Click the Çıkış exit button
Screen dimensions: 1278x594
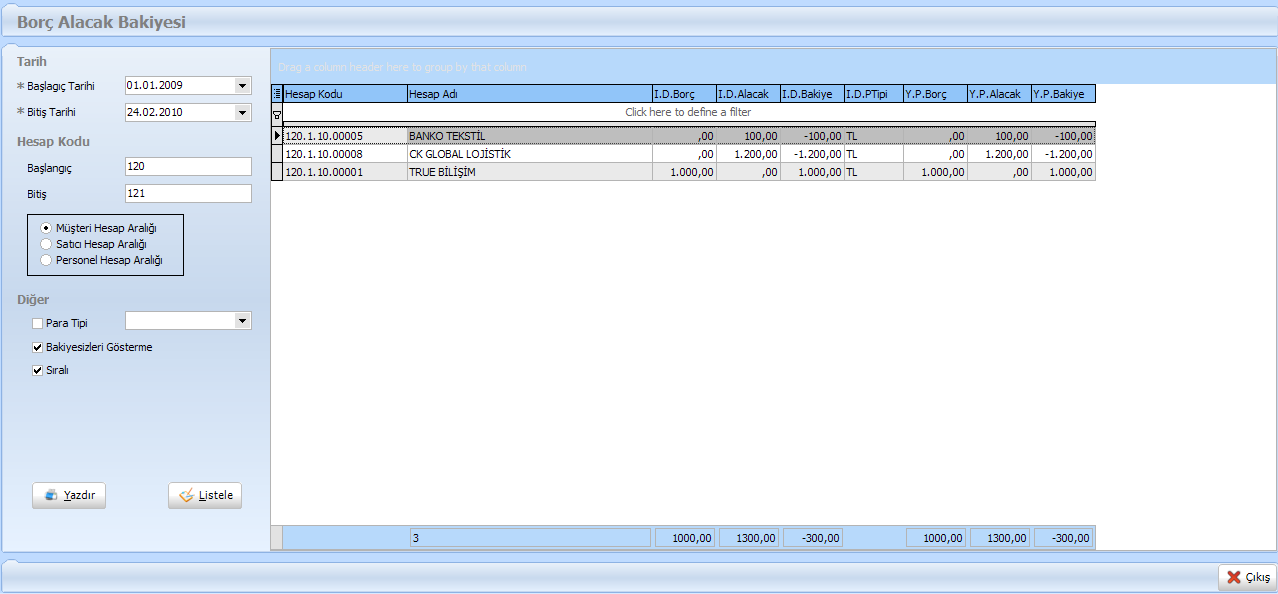pyautogui.click(x=1247, y=578)
